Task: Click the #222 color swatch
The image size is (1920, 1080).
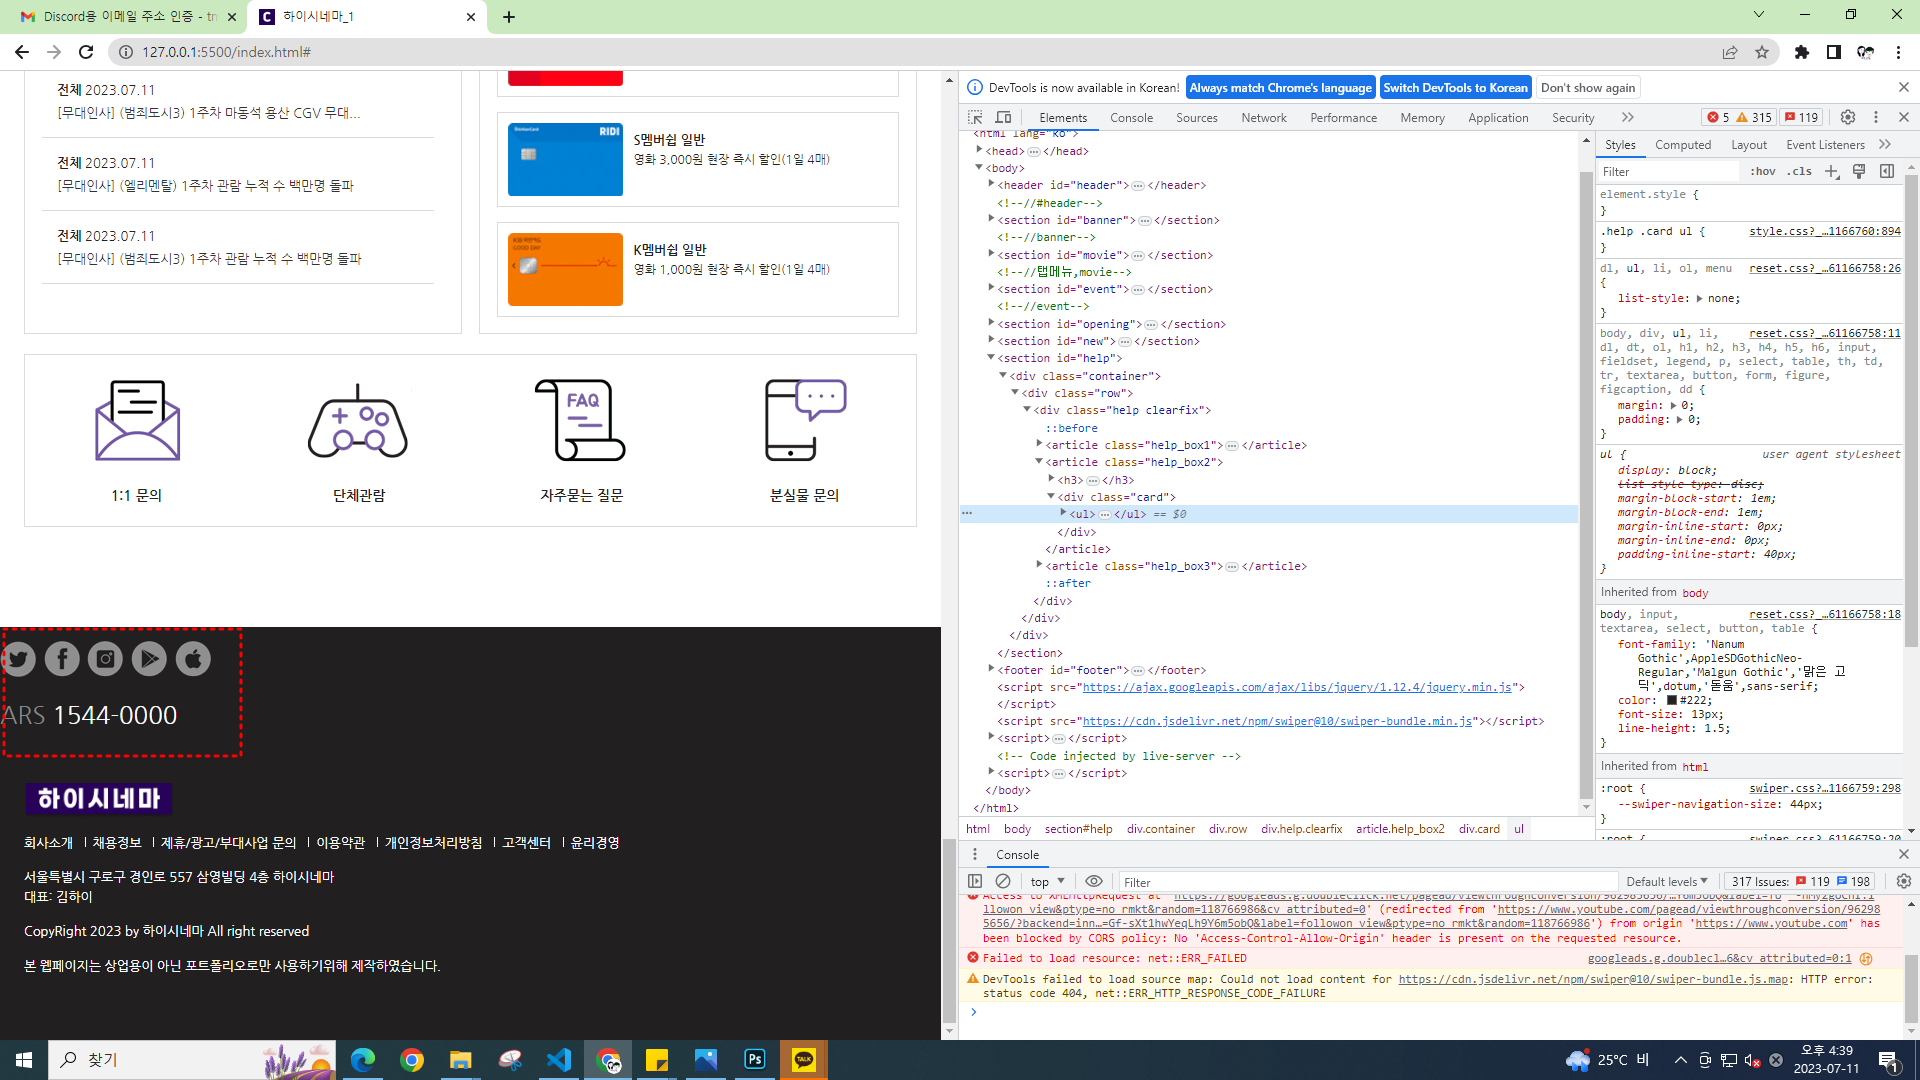Action: click(1671, 700)
